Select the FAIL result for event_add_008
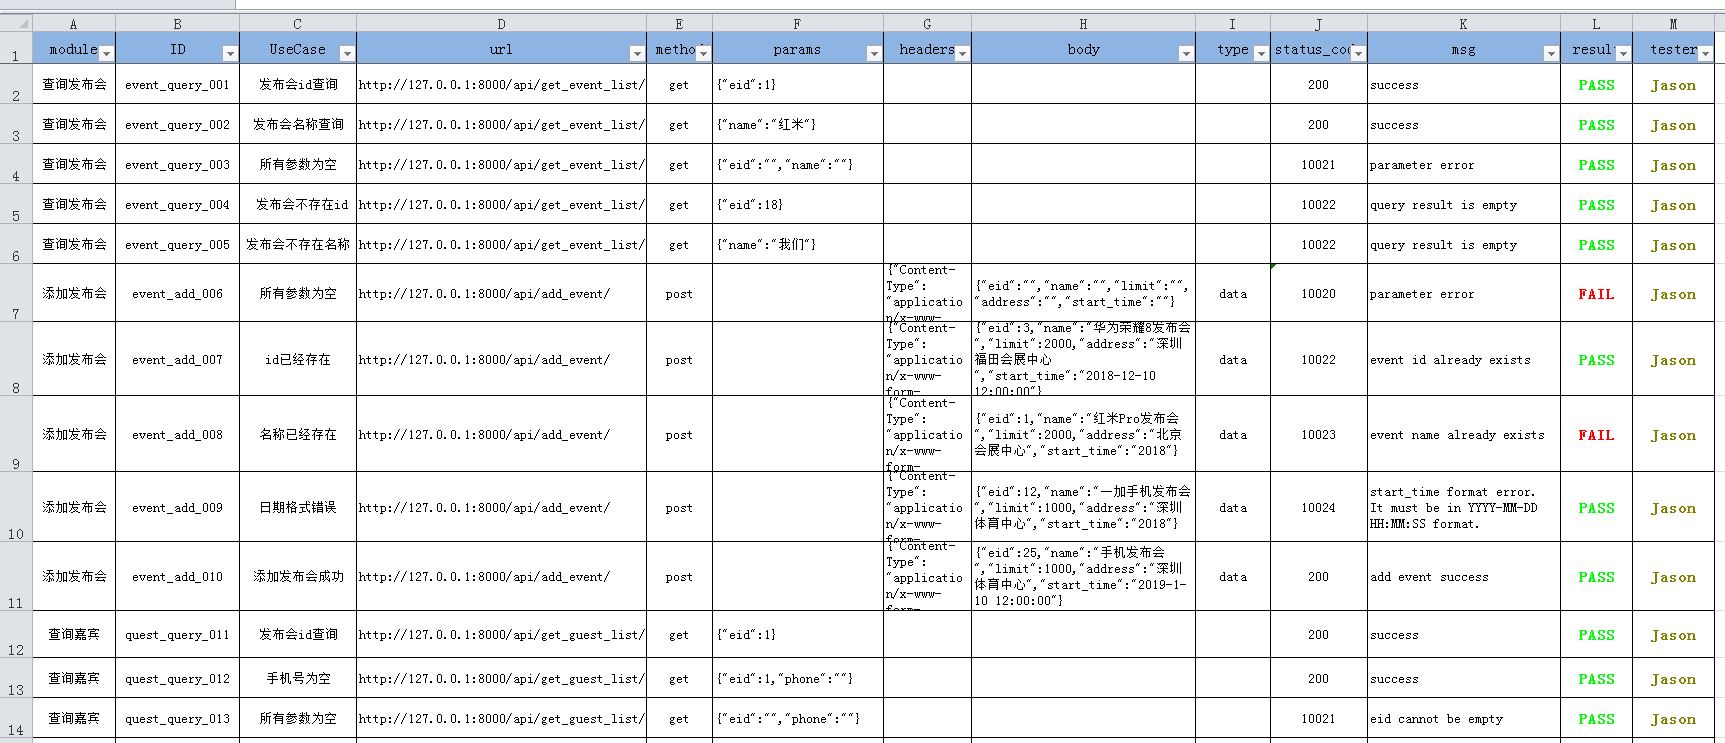The height and width of the screenshot is (743, 1725). coord(1596,435)
